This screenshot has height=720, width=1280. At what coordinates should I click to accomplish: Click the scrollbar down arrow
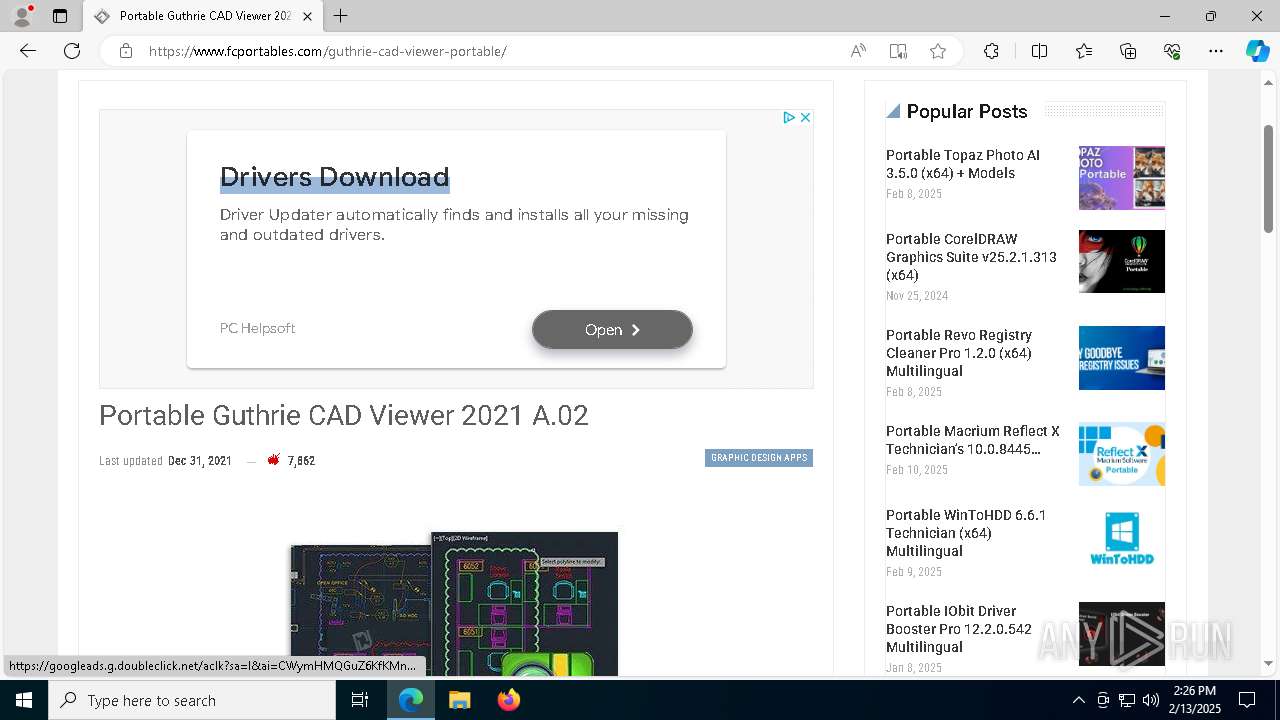(x=1268, y=663)
